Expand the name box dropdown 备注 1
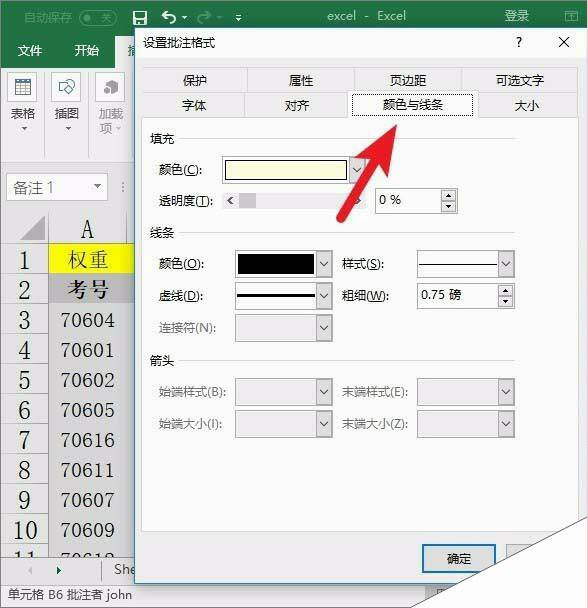The width and height of the screenshot is (587, 608). click(x=98, y=187)
